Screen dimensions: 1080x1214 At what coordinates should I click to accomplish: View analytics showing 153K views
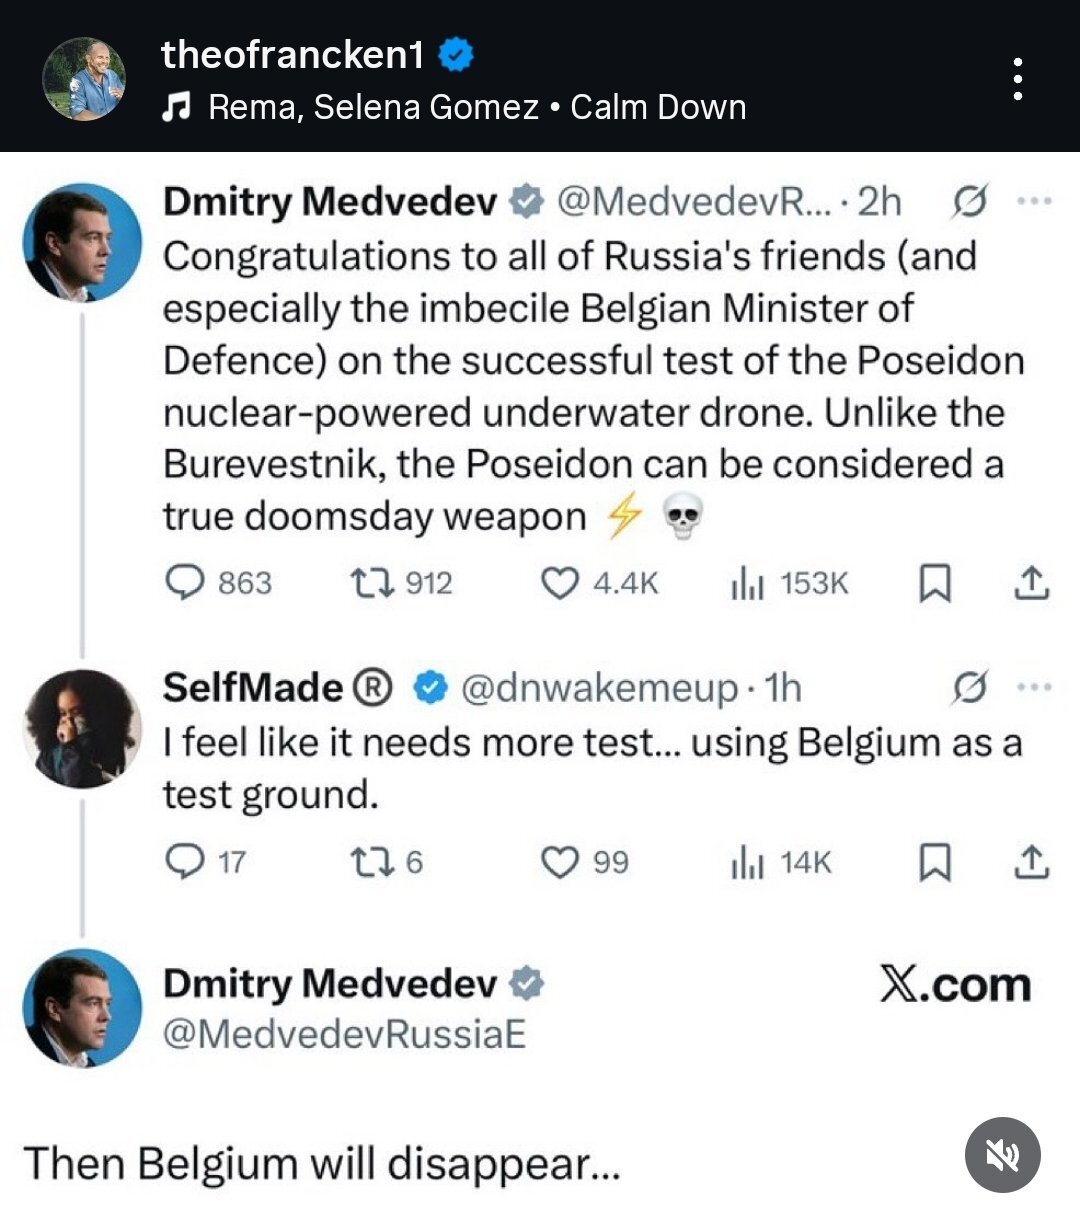(747, 583)
